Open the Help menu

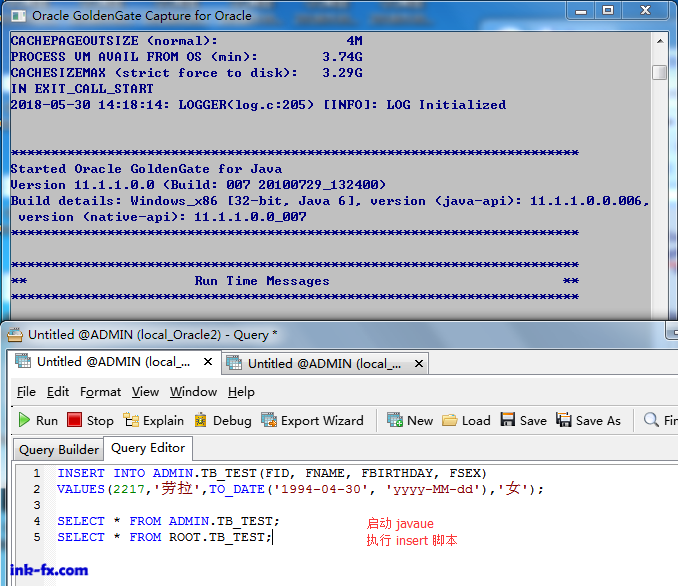coord(241,392)
